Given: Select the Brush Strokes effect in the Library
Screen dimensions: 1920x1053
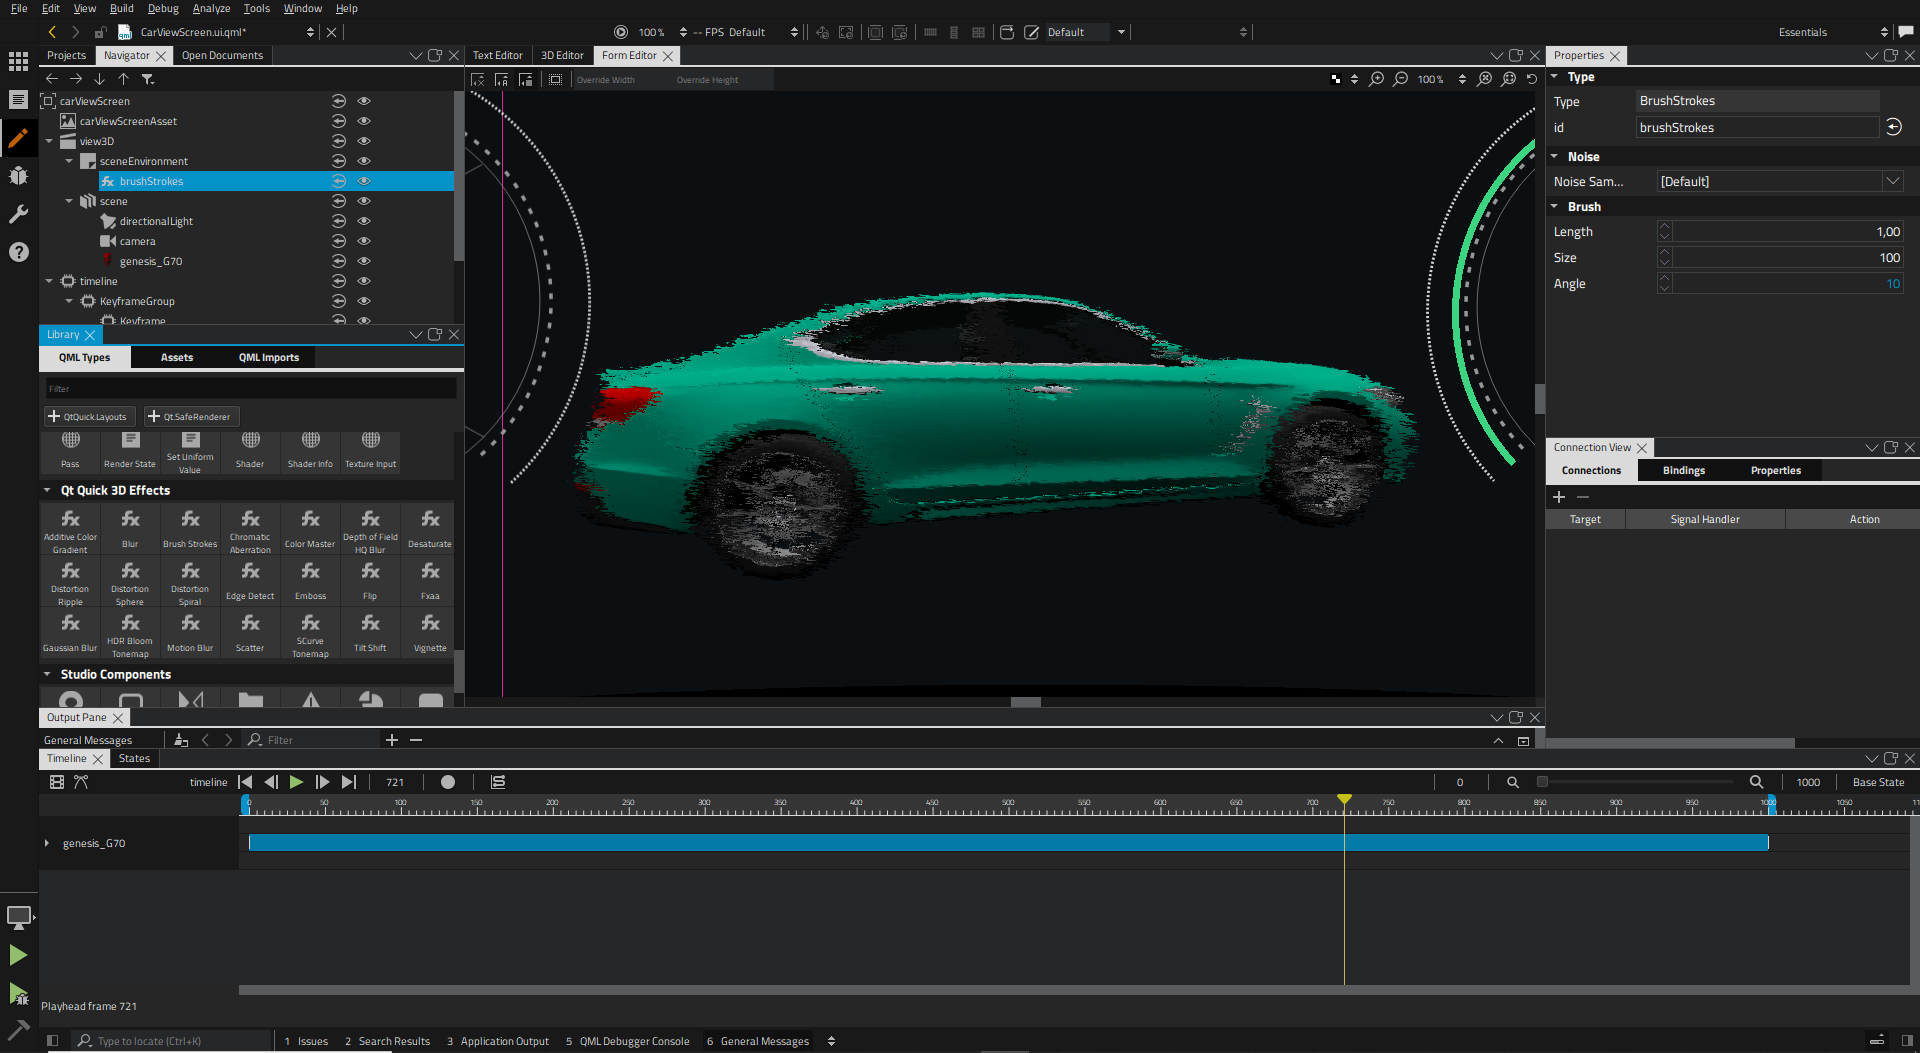Looking at the screenshot, I should pos(190,528).
